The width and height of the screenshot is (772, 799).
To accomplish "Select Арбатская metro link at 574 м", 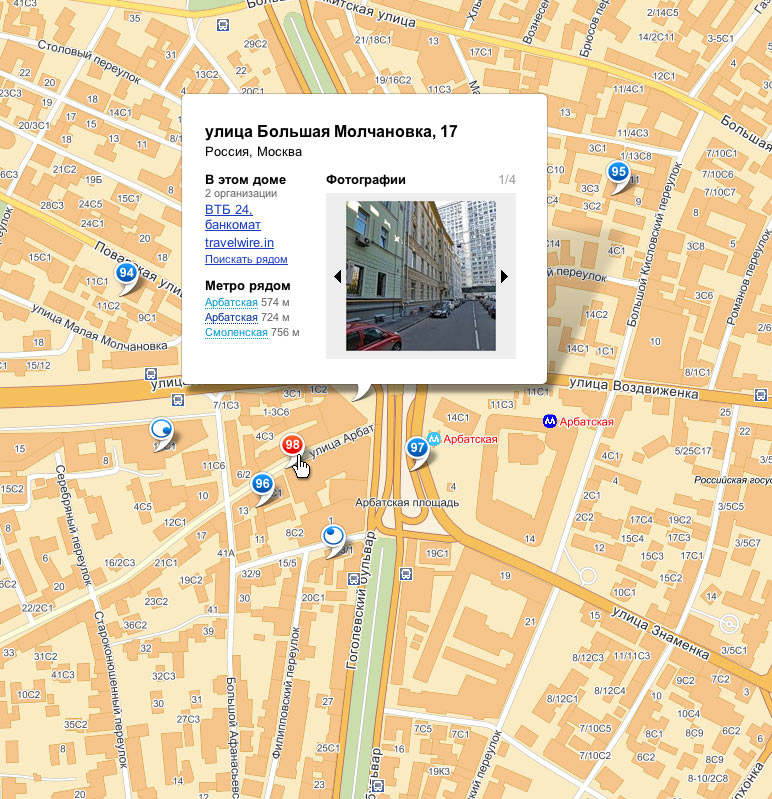I will point(231,302).
